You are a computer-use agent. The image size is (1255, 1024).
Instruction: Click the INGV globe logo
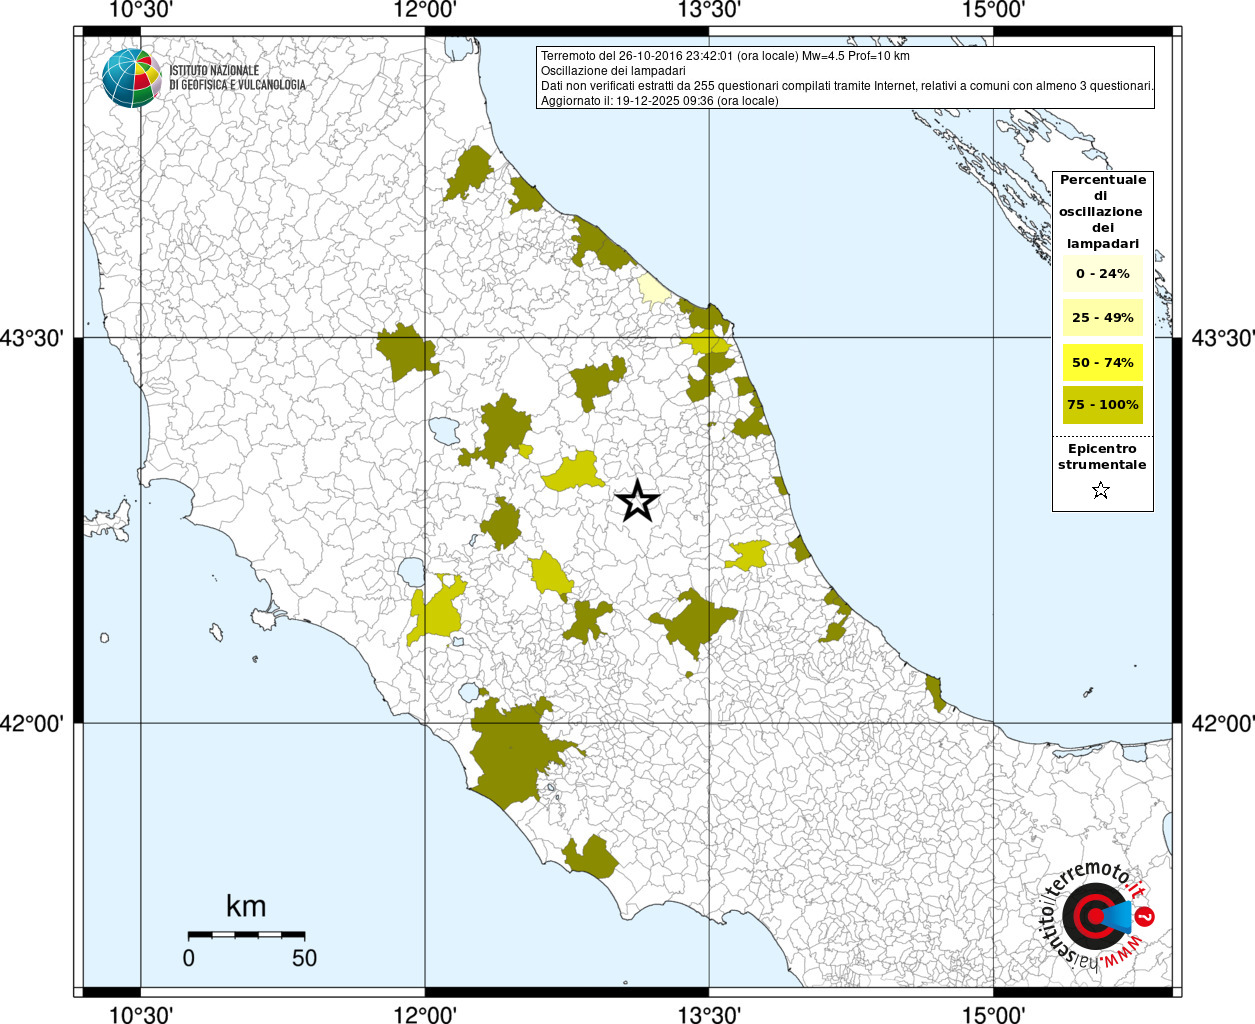(131, 78)
